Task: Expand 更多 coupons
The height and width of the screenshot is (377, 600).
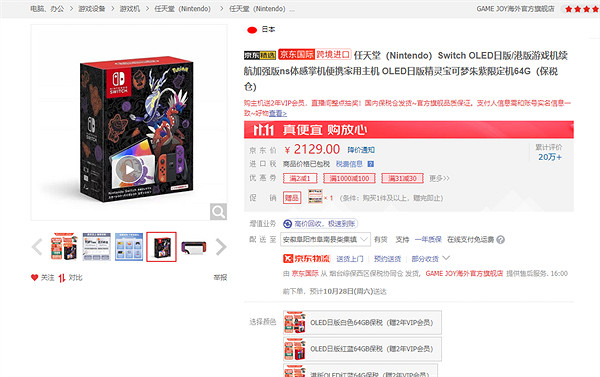Action: (x=439, y=178)
